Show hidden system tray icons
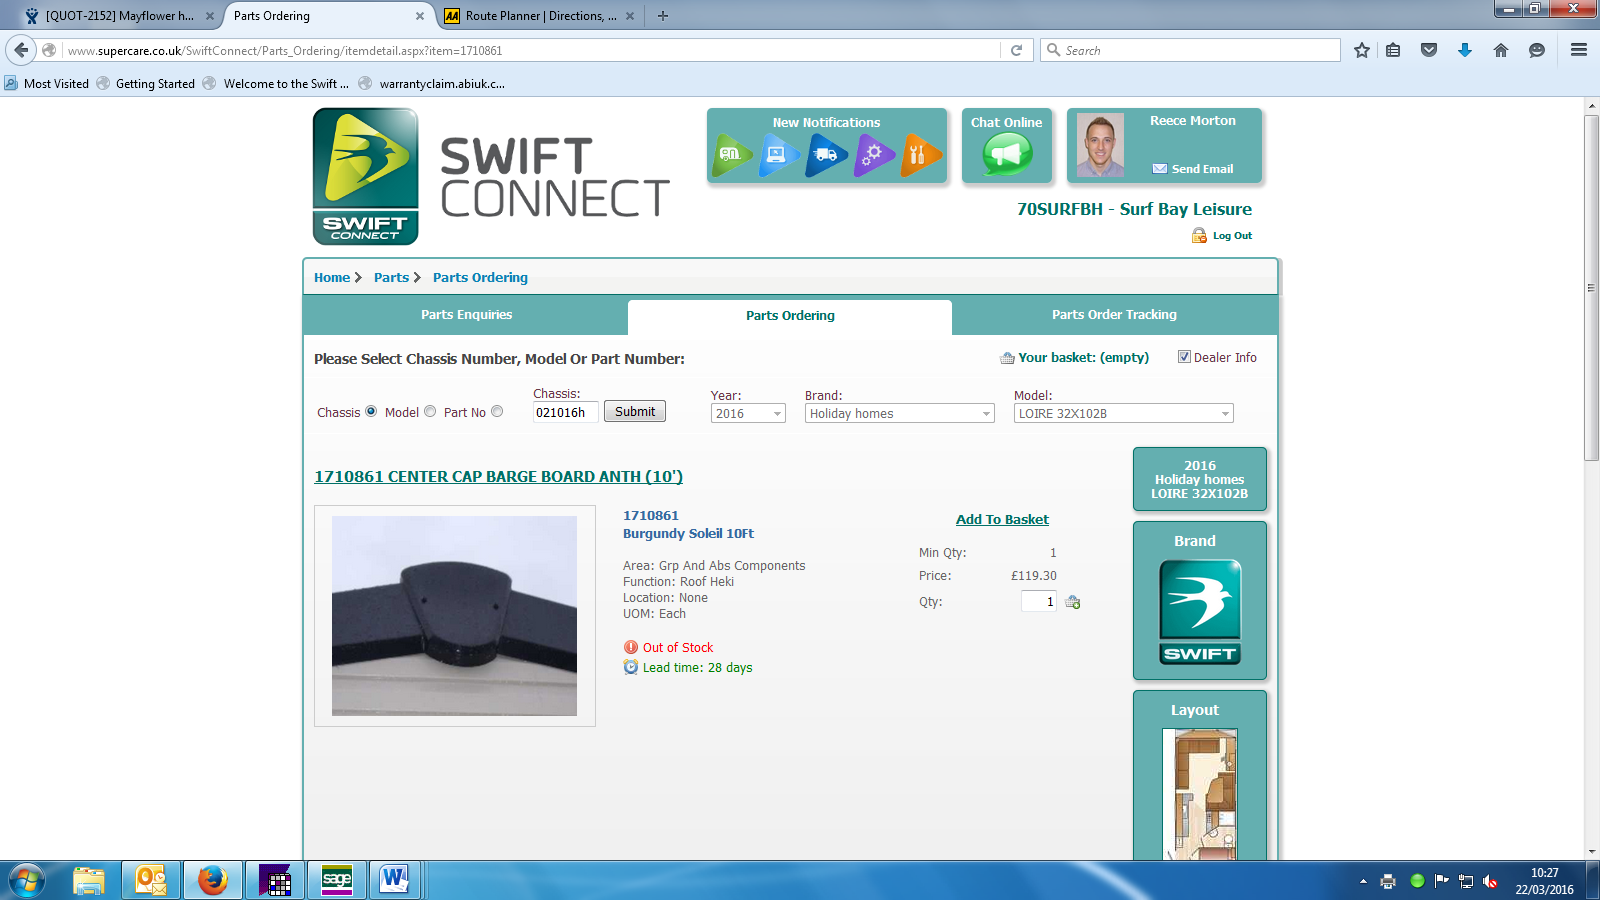 click(1363, 881)
